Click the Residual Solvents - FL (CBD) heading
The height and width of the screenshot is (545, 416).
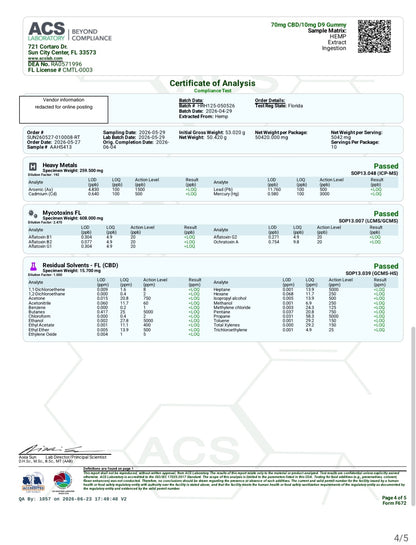[80, 265]
